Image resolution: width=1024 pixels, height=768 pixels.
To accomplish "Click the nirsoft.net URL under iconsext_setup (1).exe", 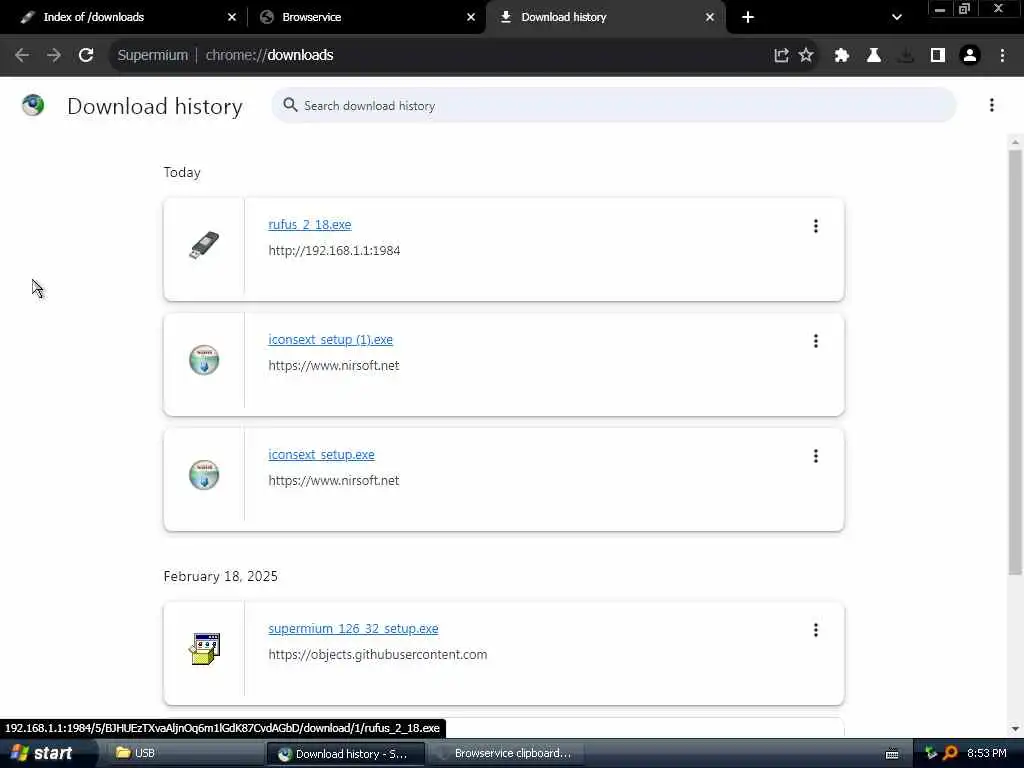I will pos(334,366).
